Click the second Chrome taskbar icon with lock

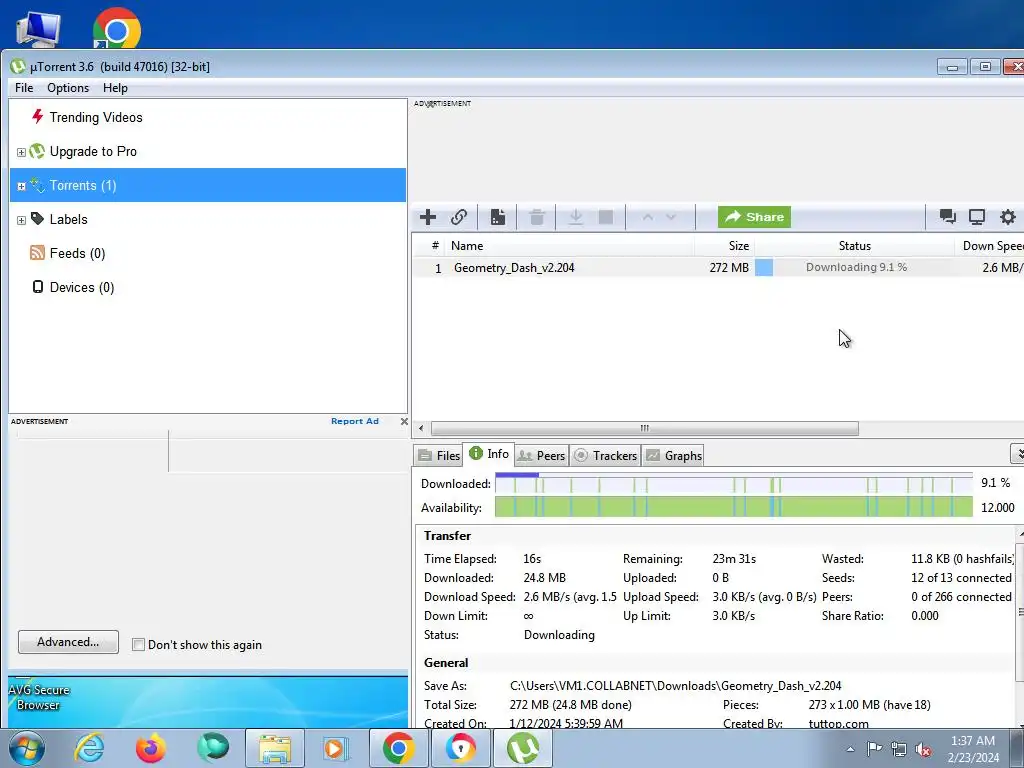point(460,748)
